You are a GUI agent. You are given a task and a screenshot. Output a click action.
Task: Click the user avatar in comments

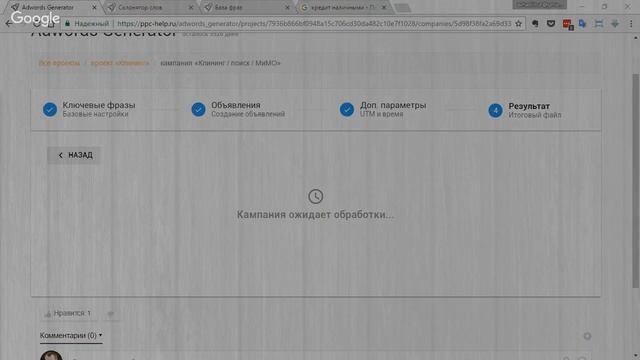click(x=51, y=355)
